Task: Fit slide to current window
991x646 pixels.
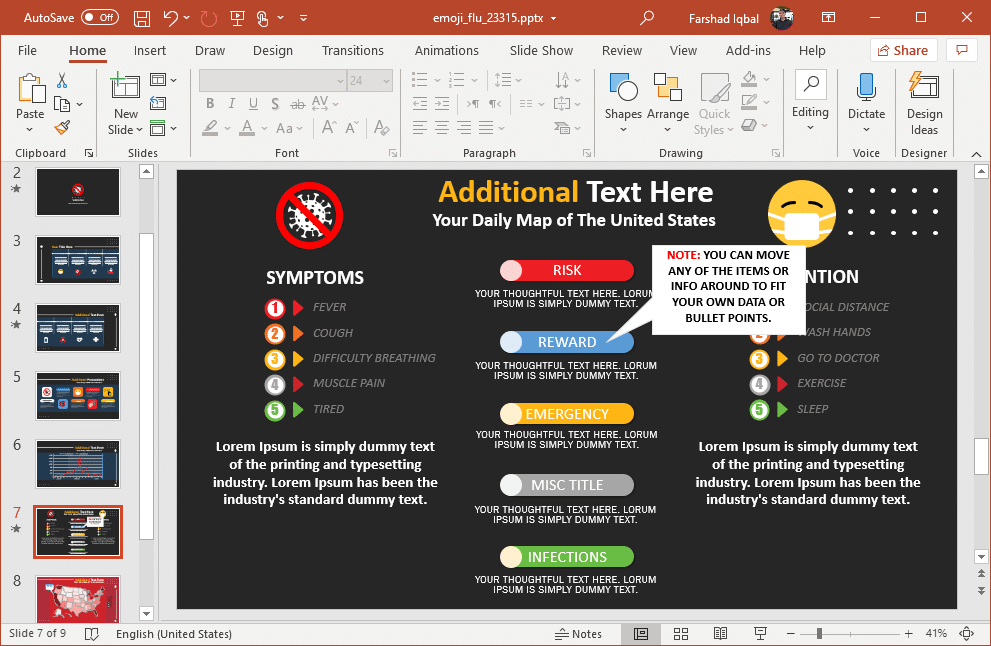Action: pyautogui.click(x=966, y=634)
